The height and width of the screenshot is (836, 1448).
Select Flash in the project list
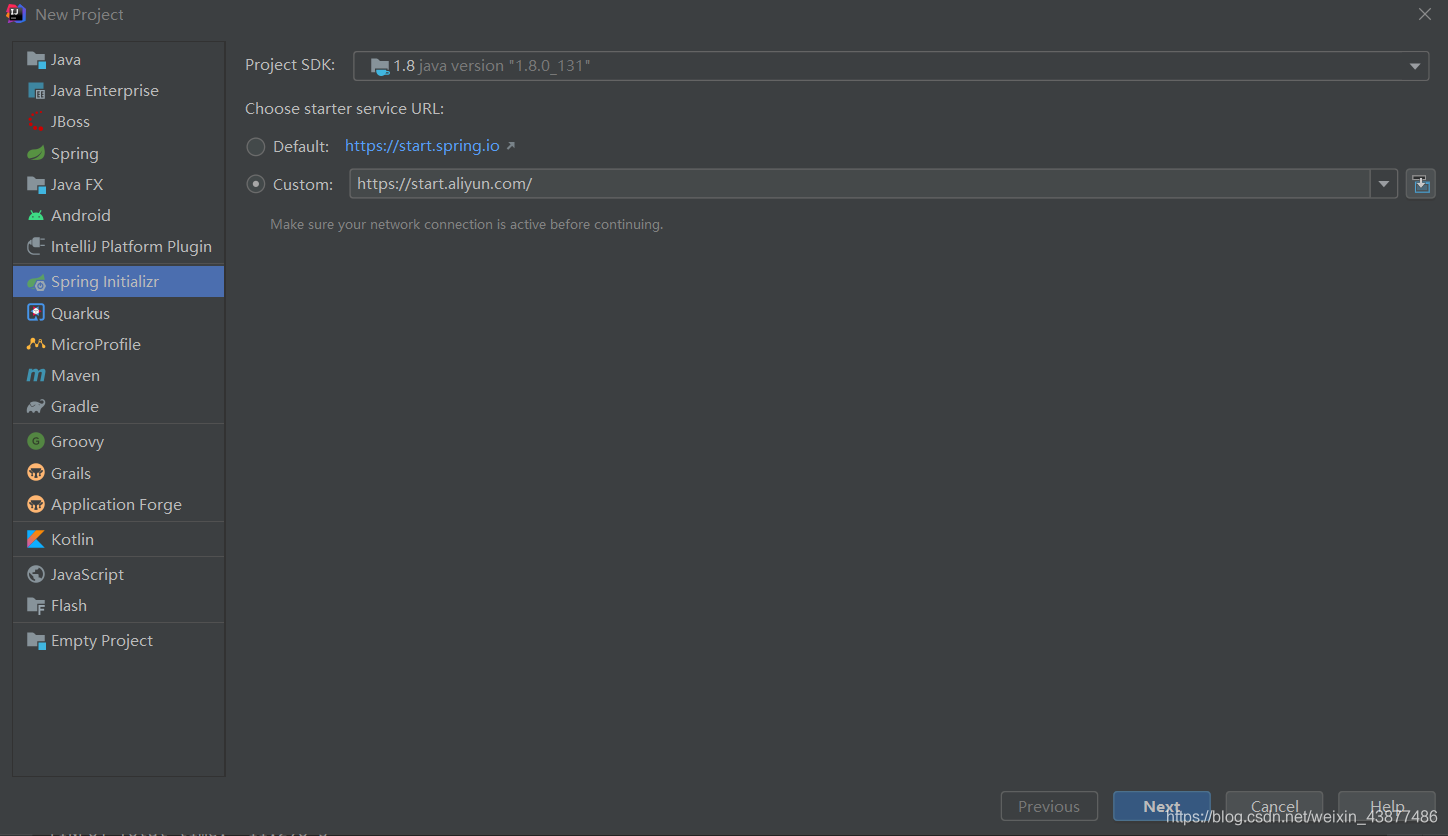click(118, 606)
